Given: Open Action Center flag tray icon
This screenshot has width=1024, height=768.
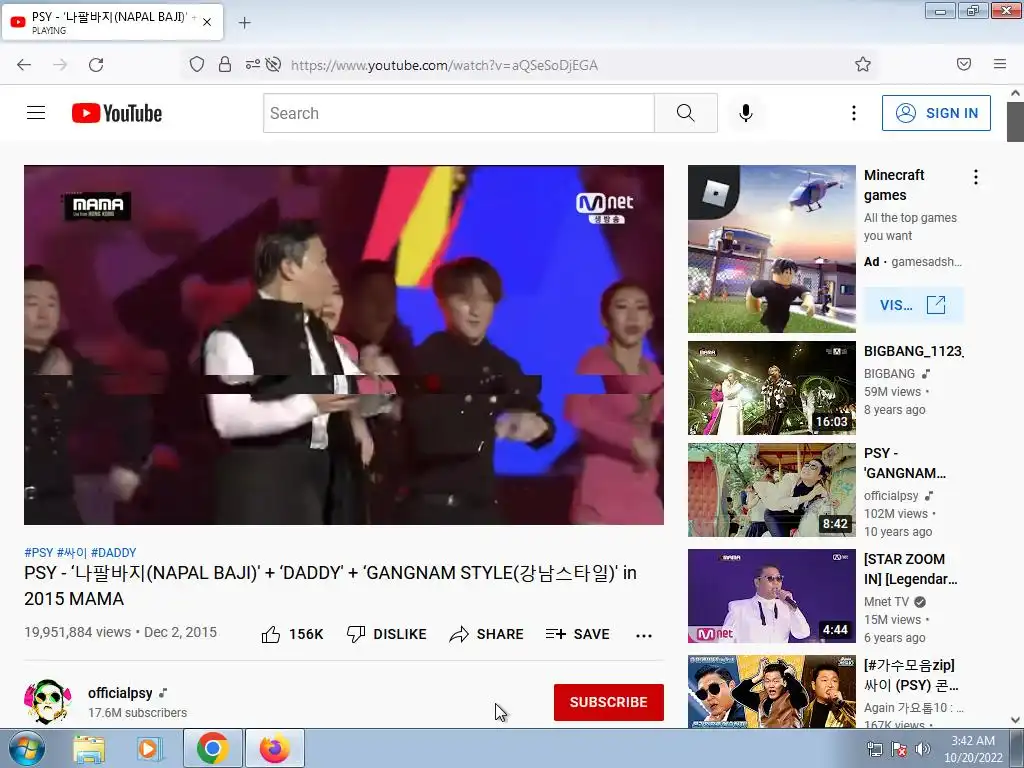Looking at the screenshot, I should click(899, 749).
